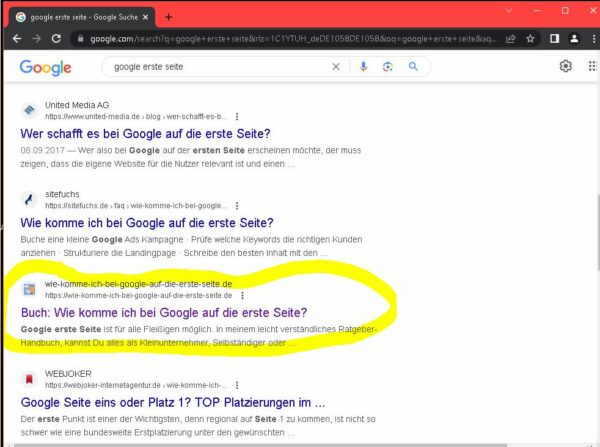
Task: Click the Google logo
Action: point(46,68)
